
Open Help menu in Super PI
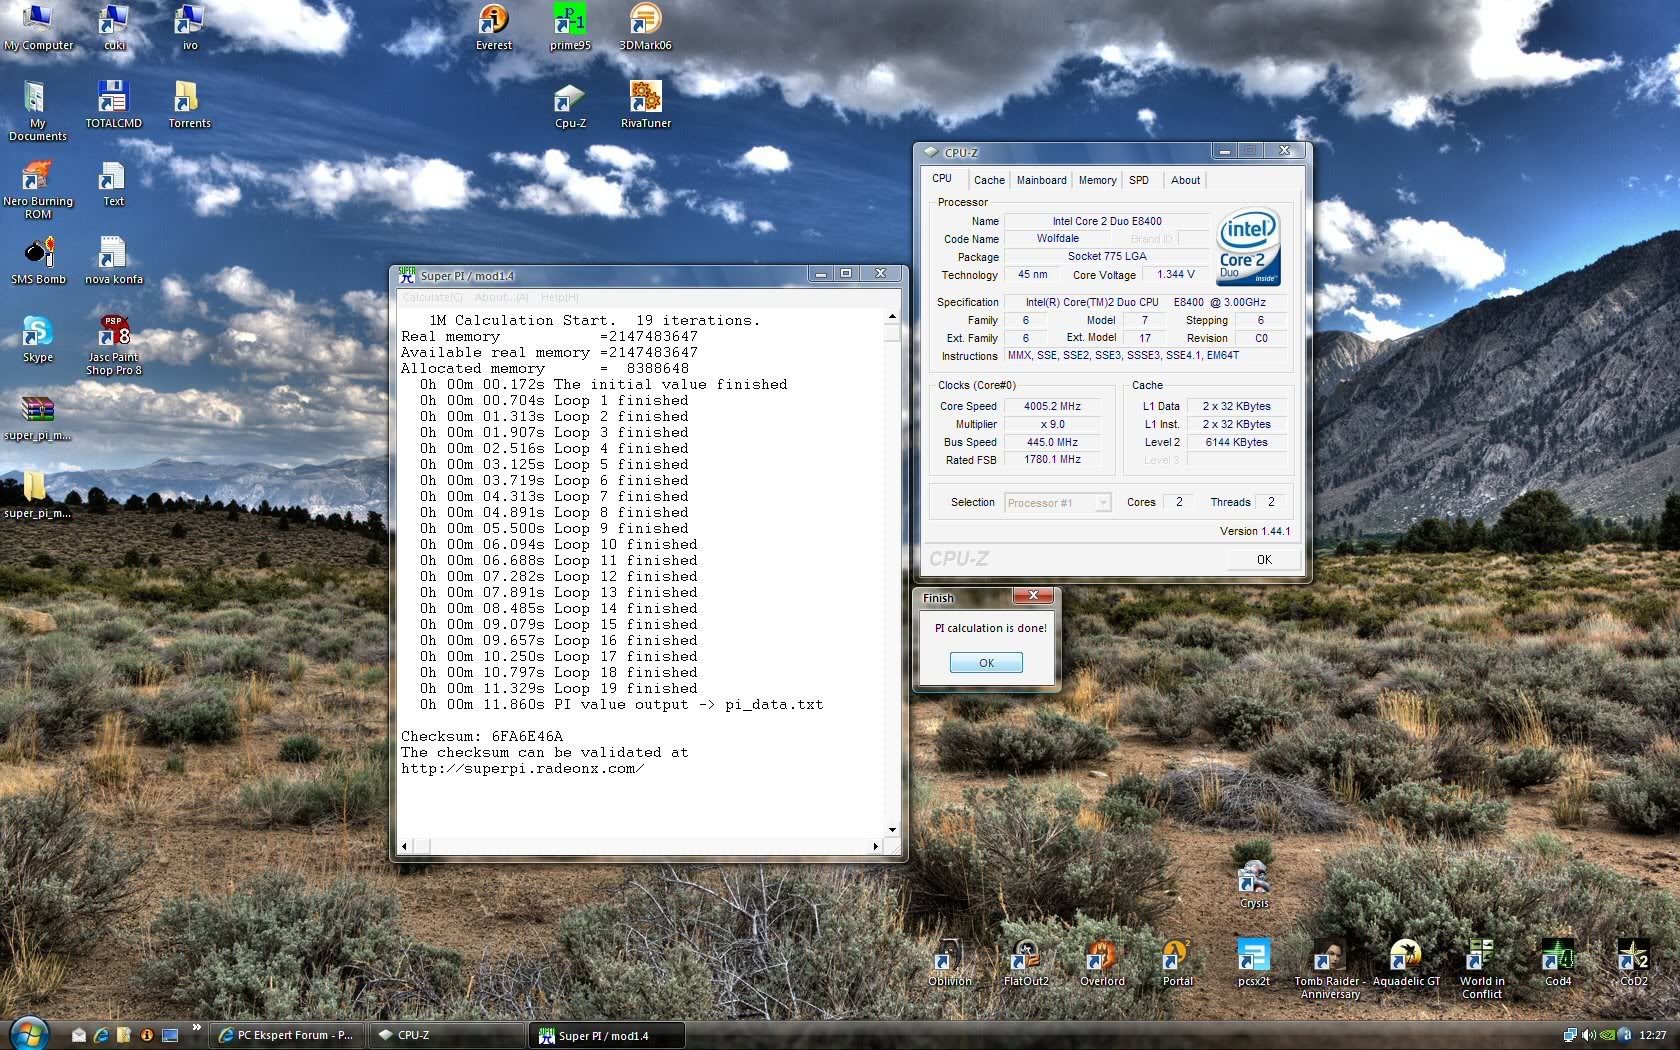(x=559, y=297)
